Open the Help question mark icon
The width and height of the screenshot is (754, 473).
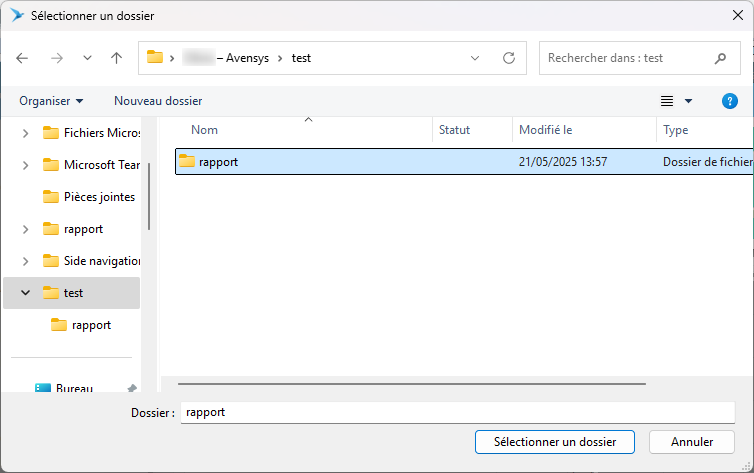729,101
